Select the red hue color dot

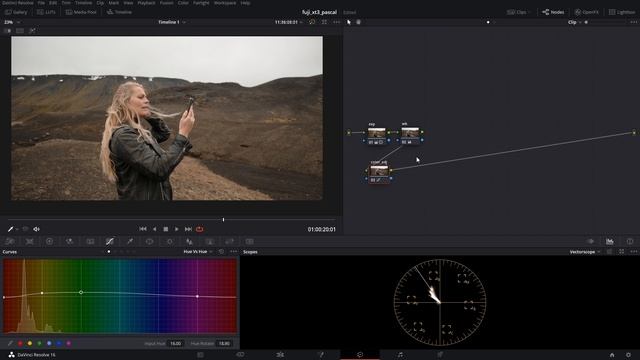(x=20, y=344)
